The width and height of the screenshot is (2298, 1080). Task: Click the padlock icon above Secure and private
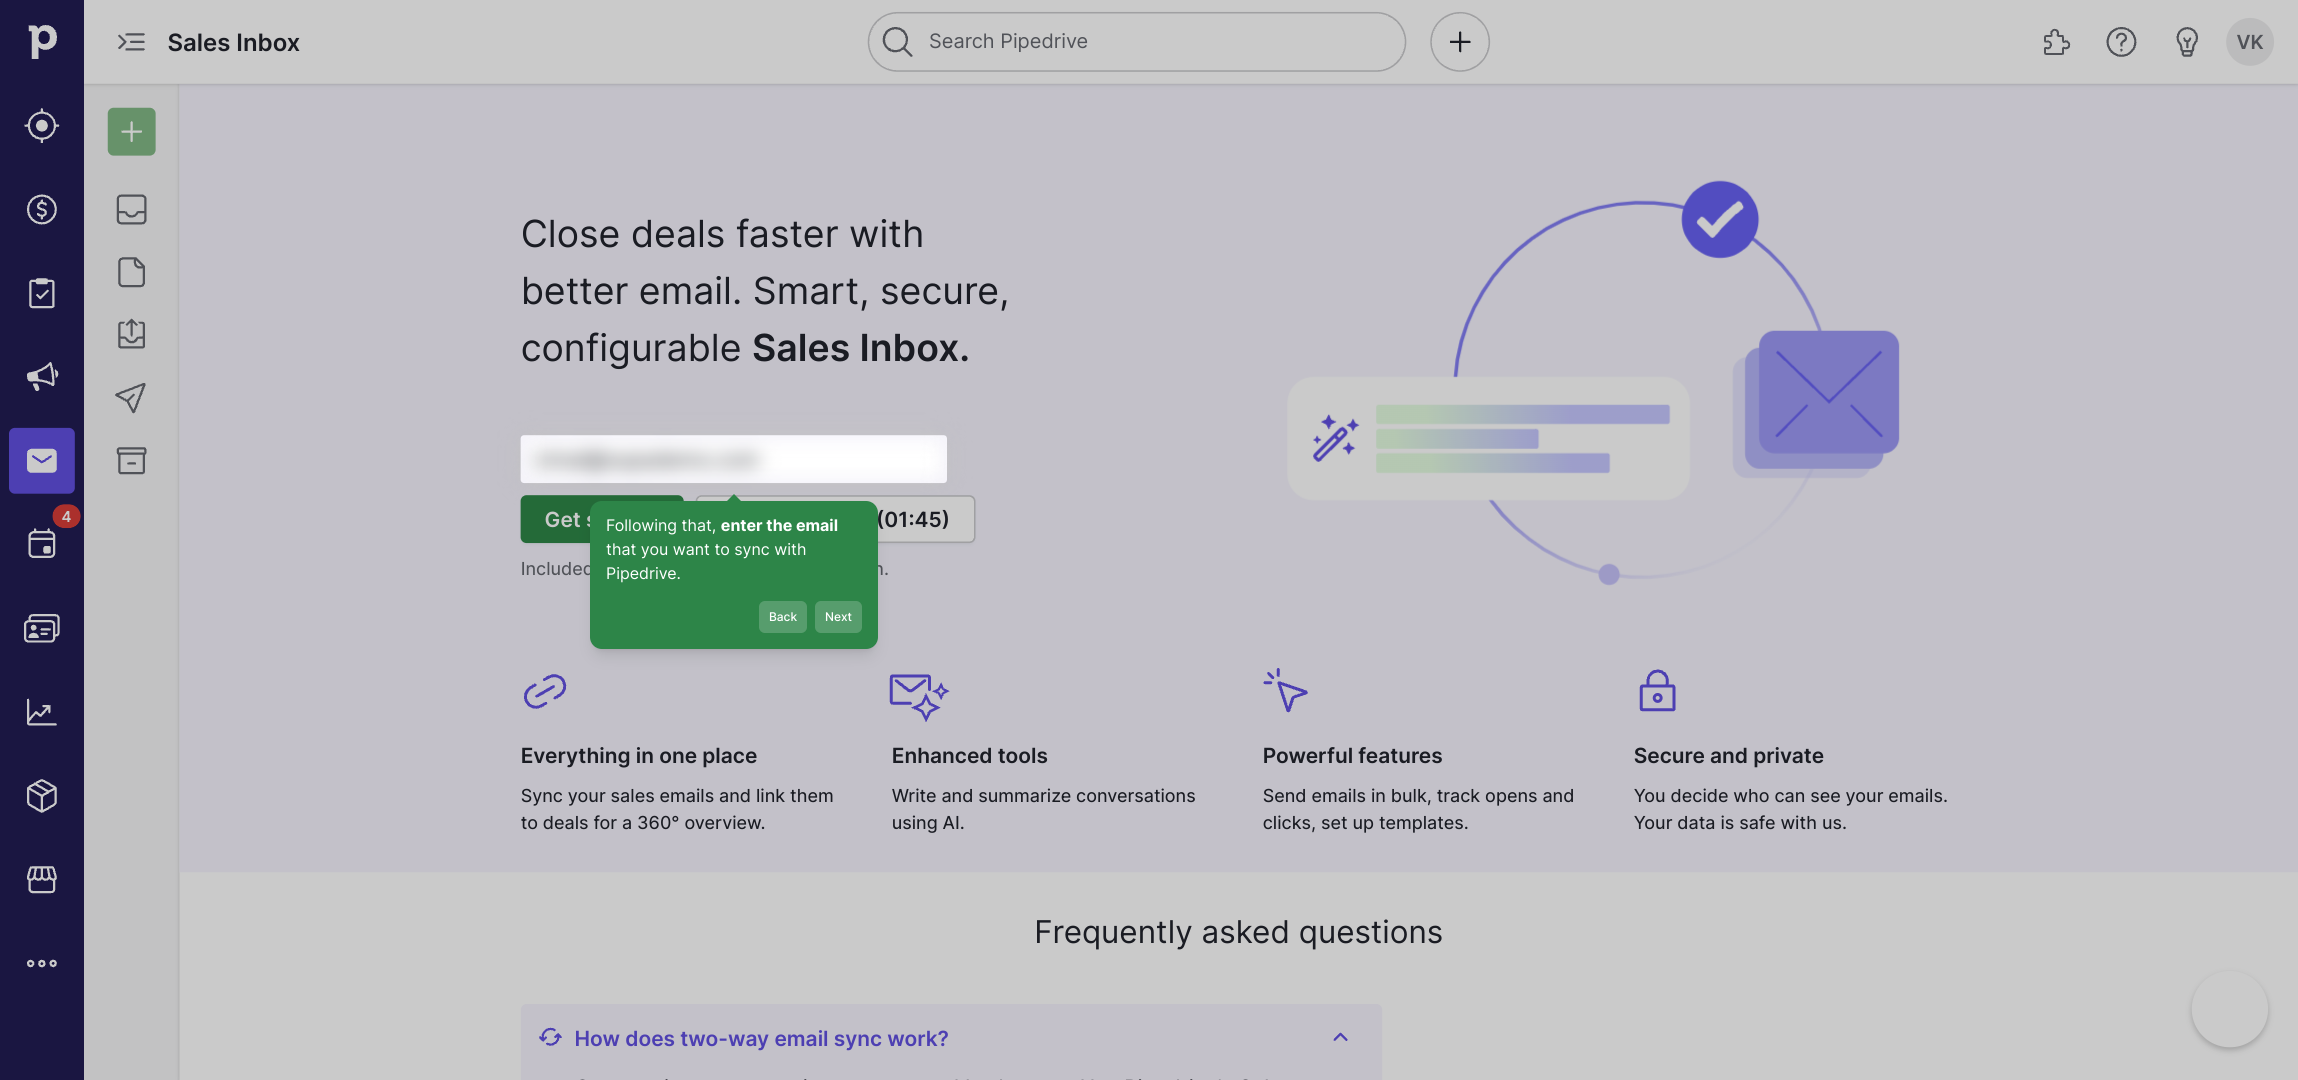(1657, 691)
